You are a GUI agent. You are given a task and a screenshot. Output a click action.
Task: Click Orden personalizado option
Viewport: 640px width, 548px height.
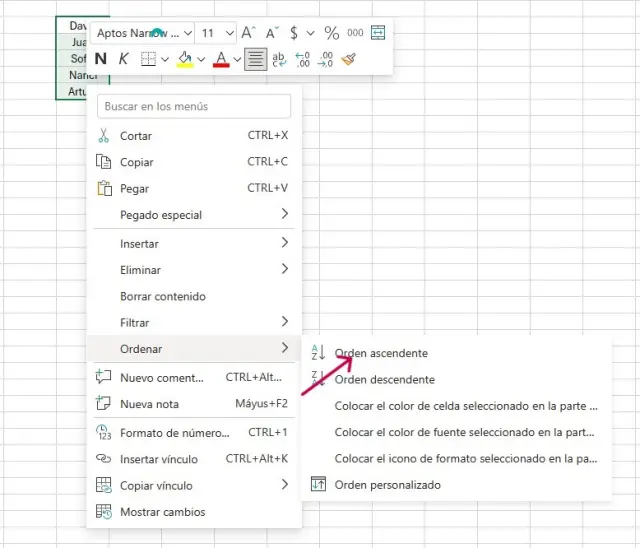click(x=387, y=485)
